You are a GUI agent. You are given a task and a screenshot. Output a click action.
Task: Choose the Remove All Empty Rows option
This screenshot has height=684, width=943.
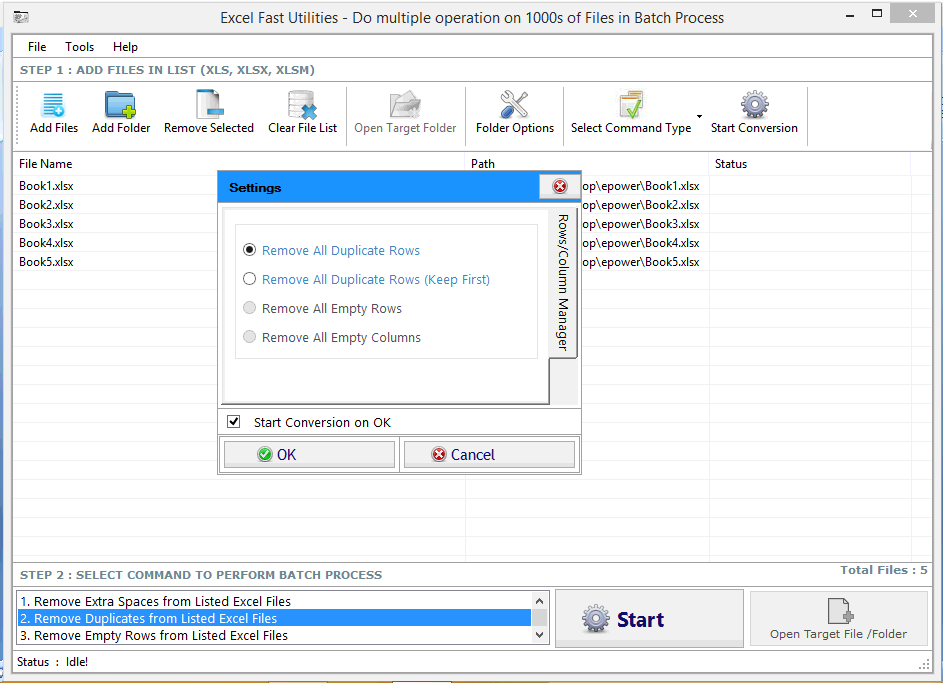tap(249, 308)
